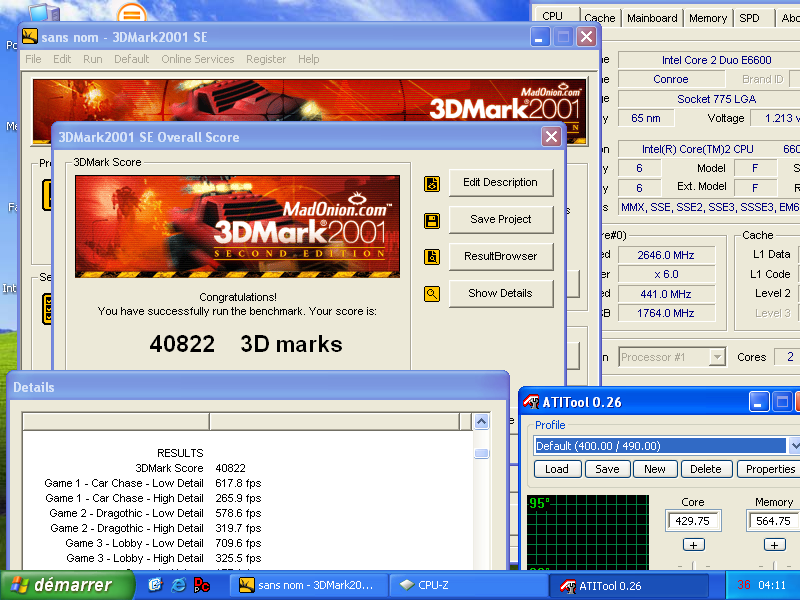The height and width of the screenshot is (600, 800).
Task: Switch to CPU-Z taskbar button
Action: tap(468, 585)
